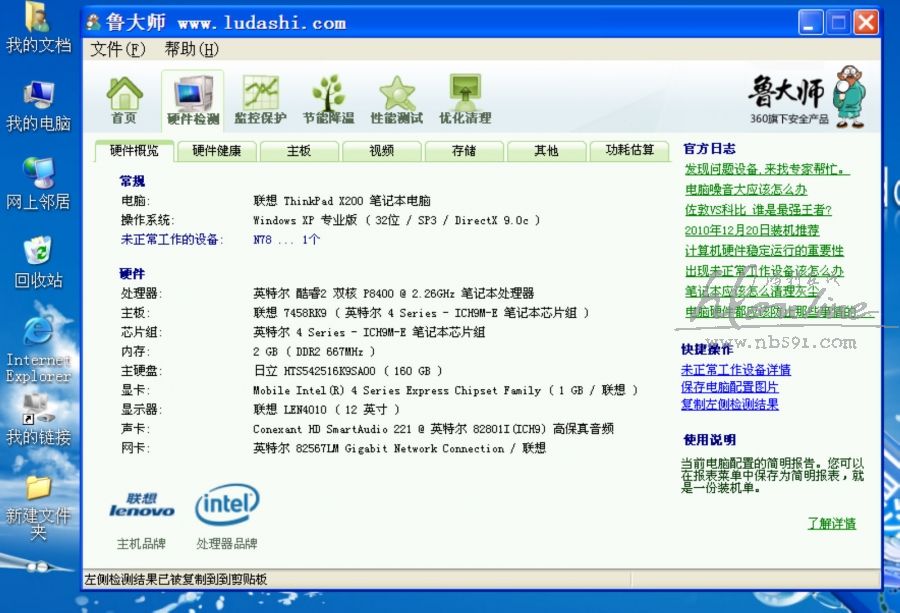Viewport: 900px width, 613px height.
Task: Switch to the 其他 tab
Action: [546, 151]
